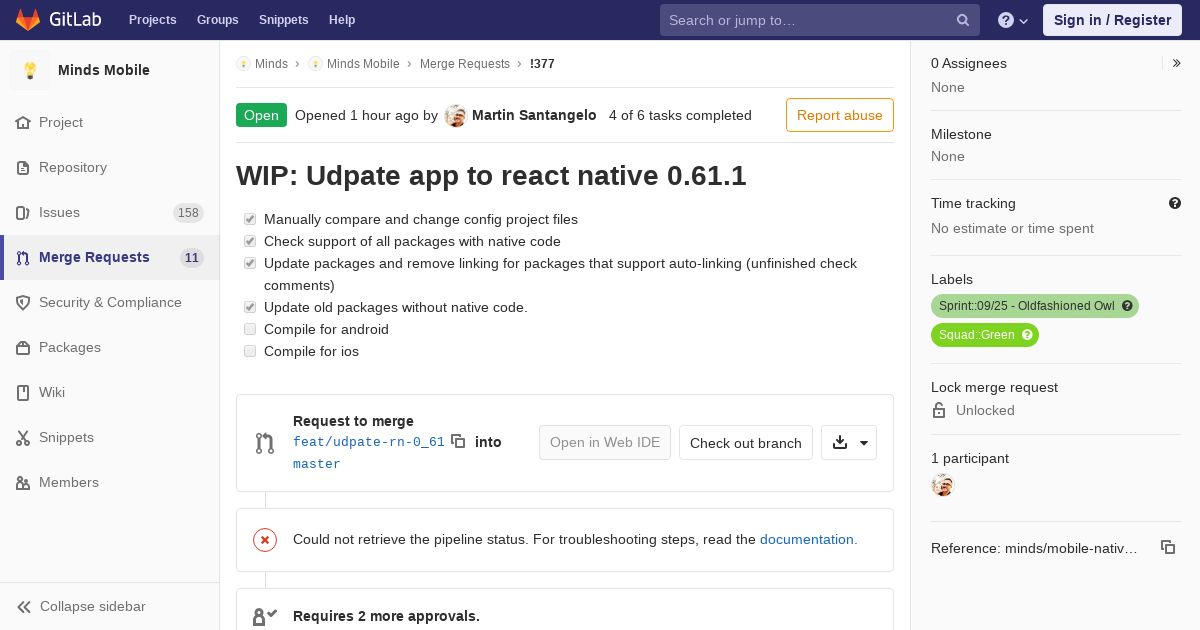Toggle the Compile for android checkbox
Viewport: 1200px width, 630px height.
pos(250,329)
